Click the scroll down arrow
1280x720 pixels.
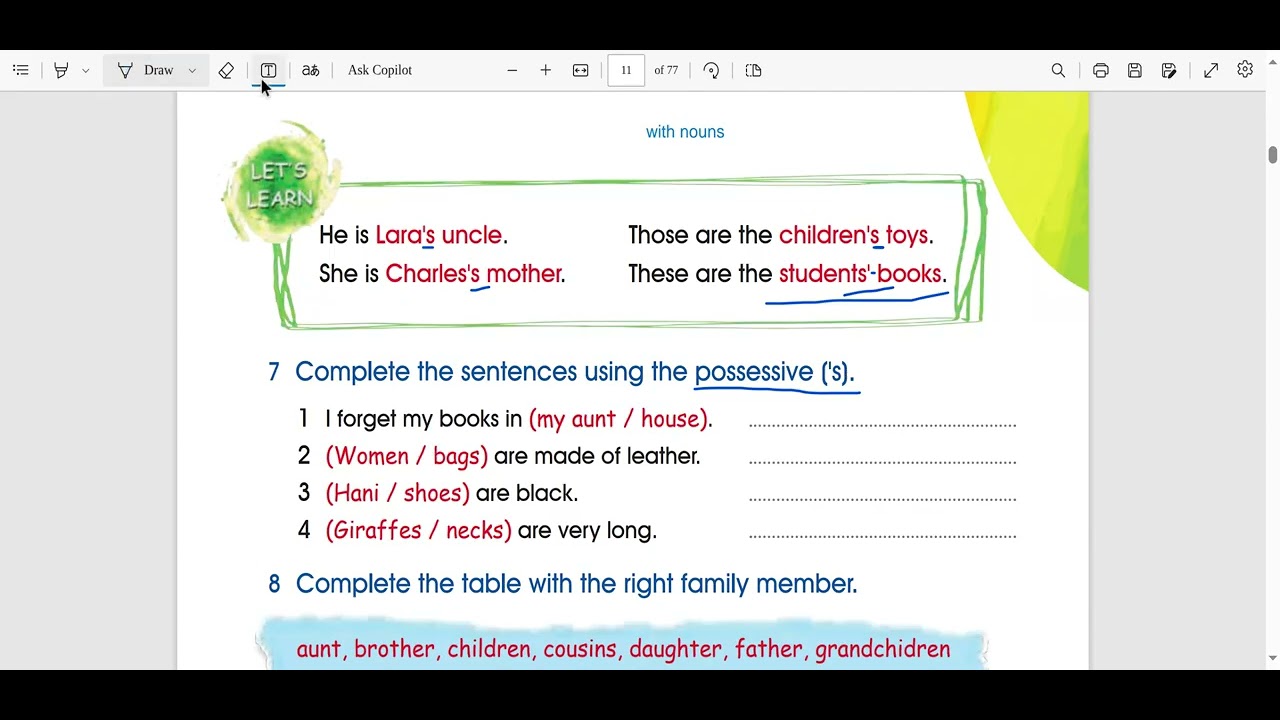click(x=1272, y=658)
